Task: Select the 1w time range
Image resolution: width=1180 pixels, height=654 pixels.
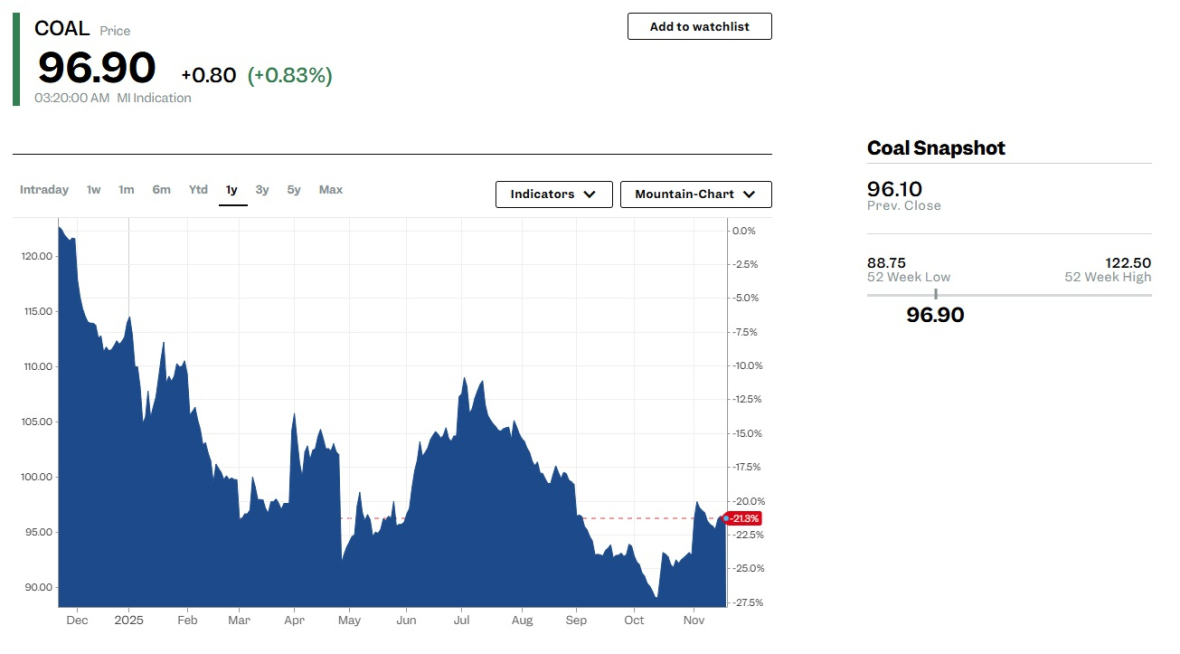Action: (93, 190)
